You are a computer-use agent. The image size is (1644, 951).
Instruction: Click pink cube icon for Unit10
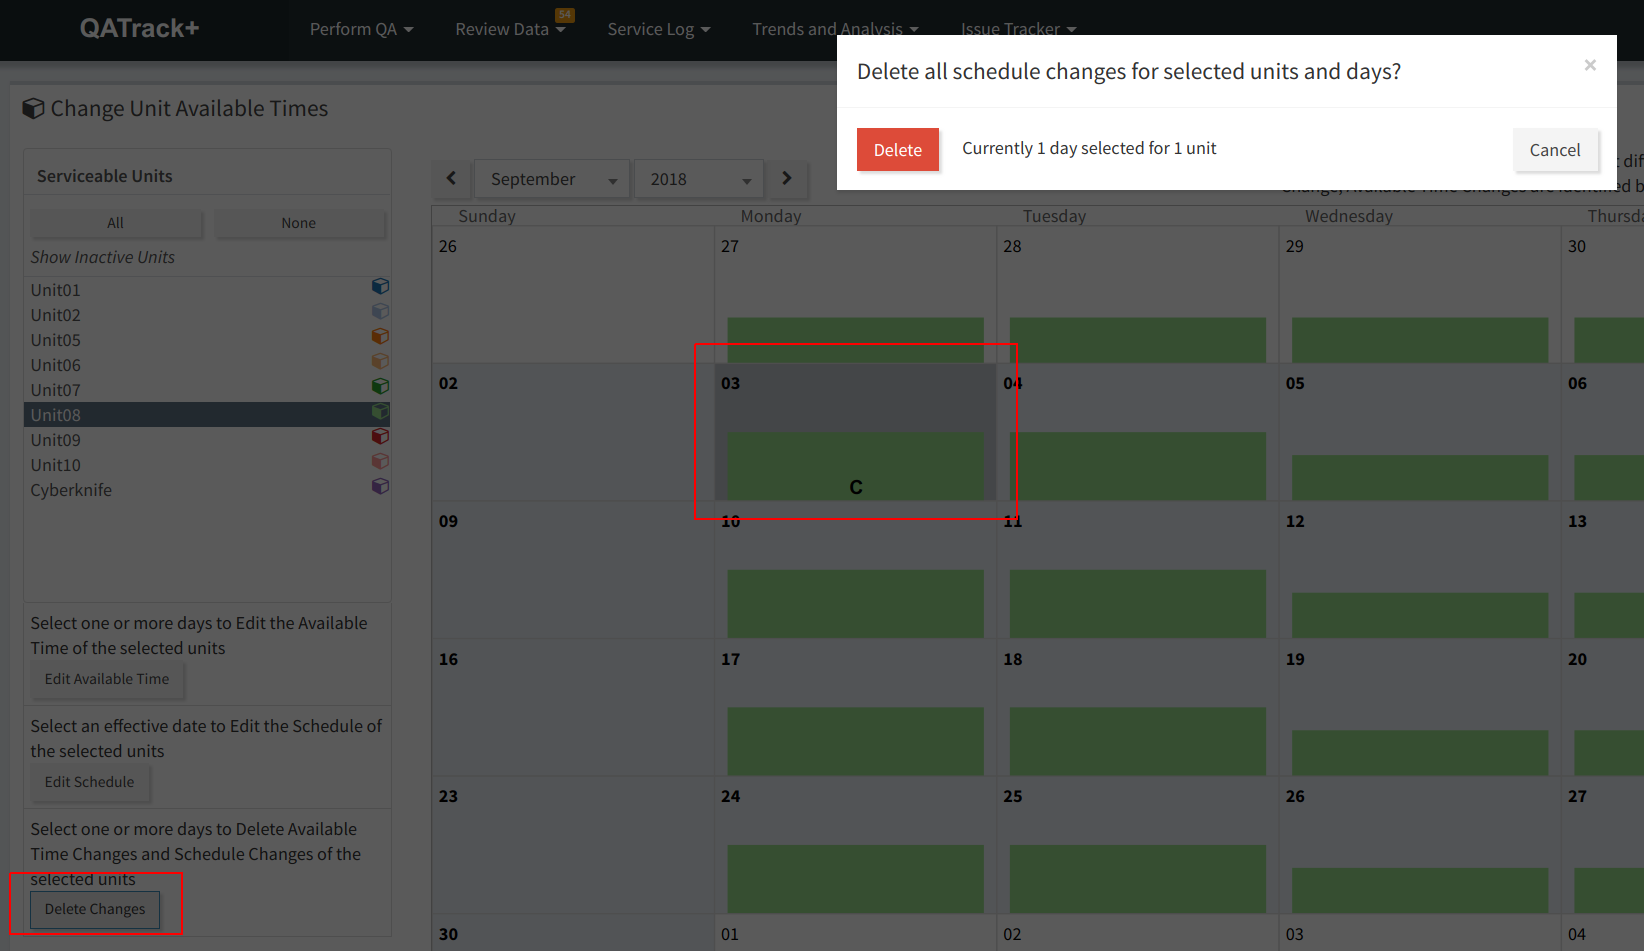coord(380,461)
